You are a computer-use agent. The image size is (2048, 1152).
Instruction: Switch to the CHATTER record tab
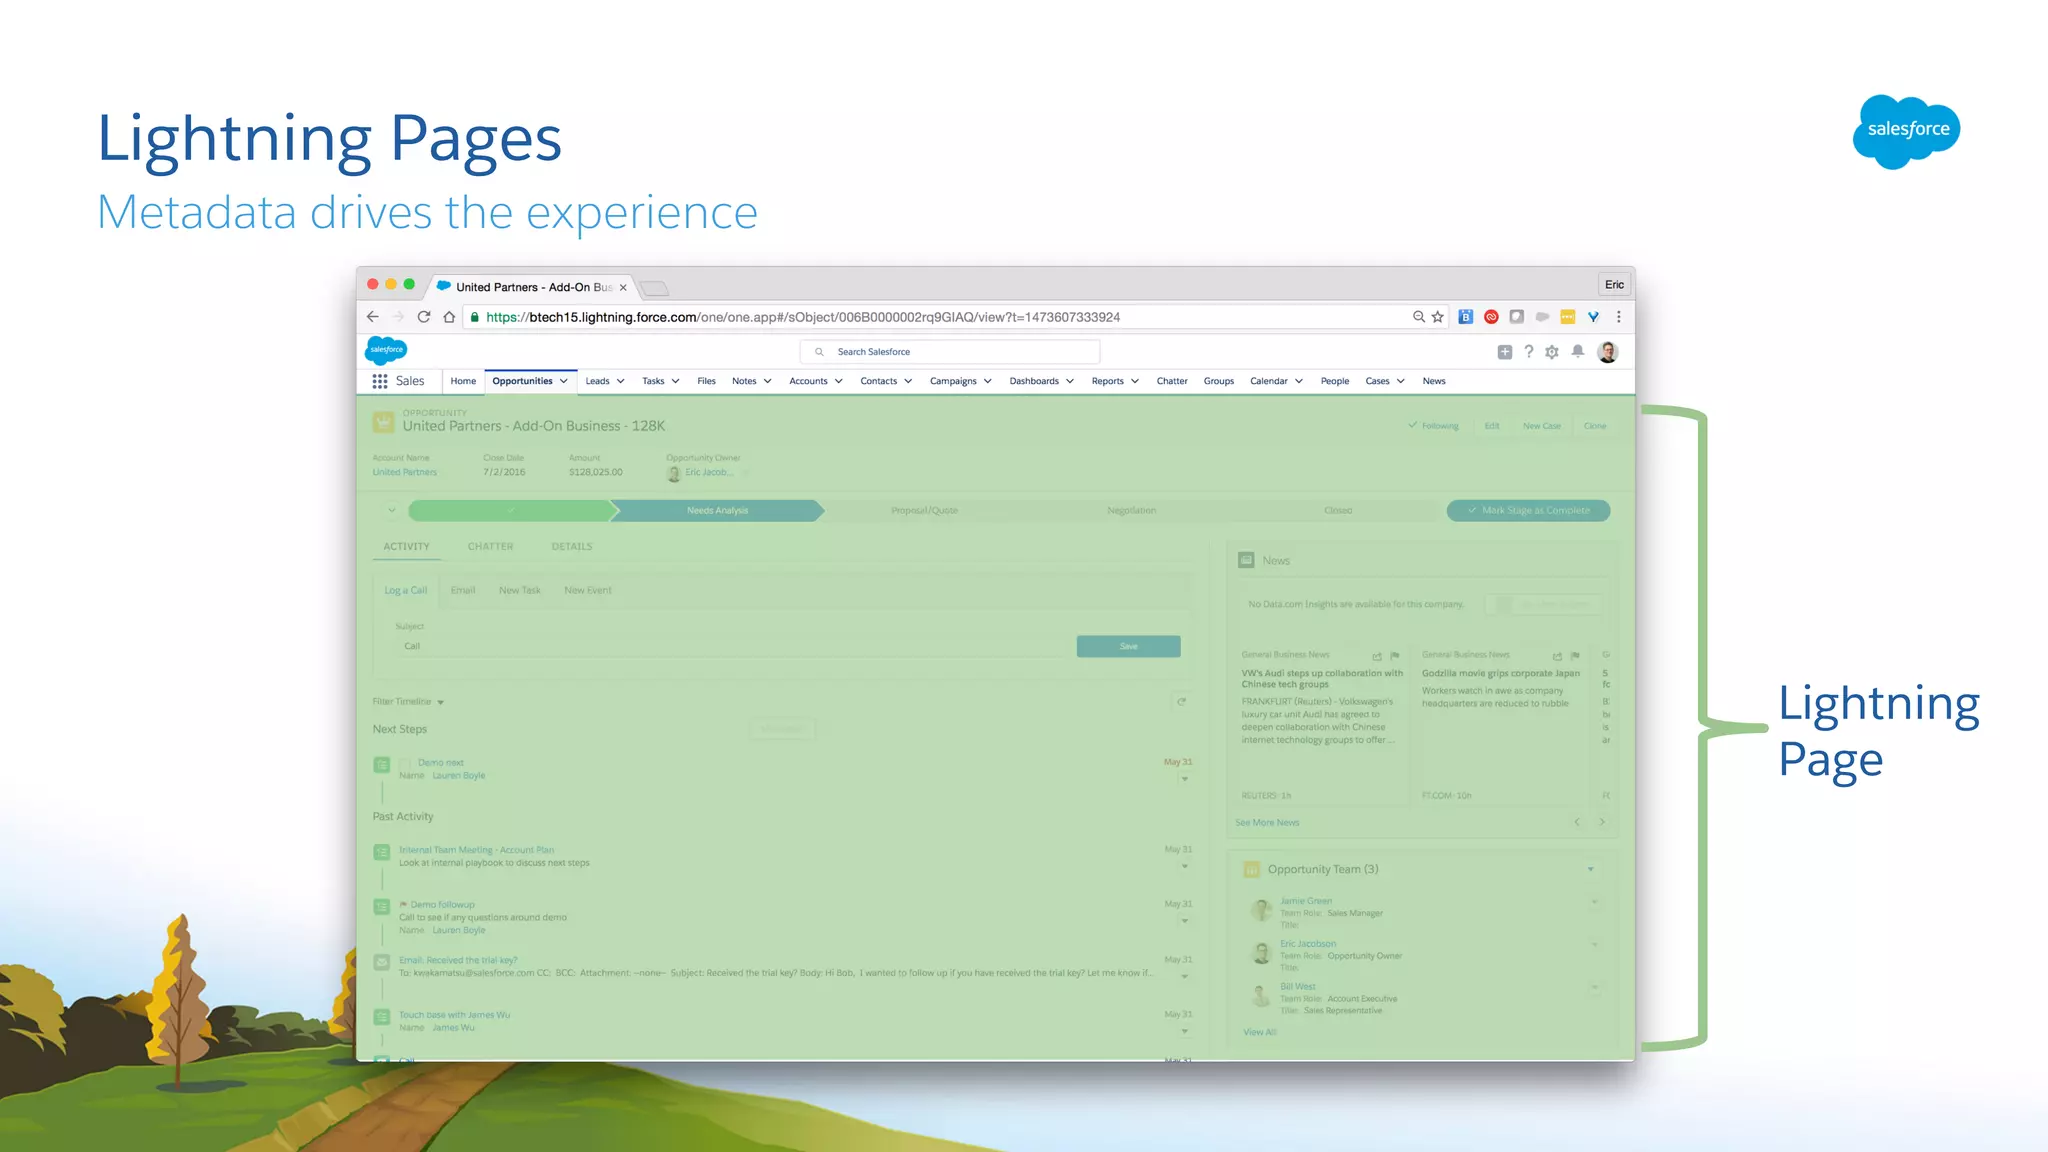490,547
